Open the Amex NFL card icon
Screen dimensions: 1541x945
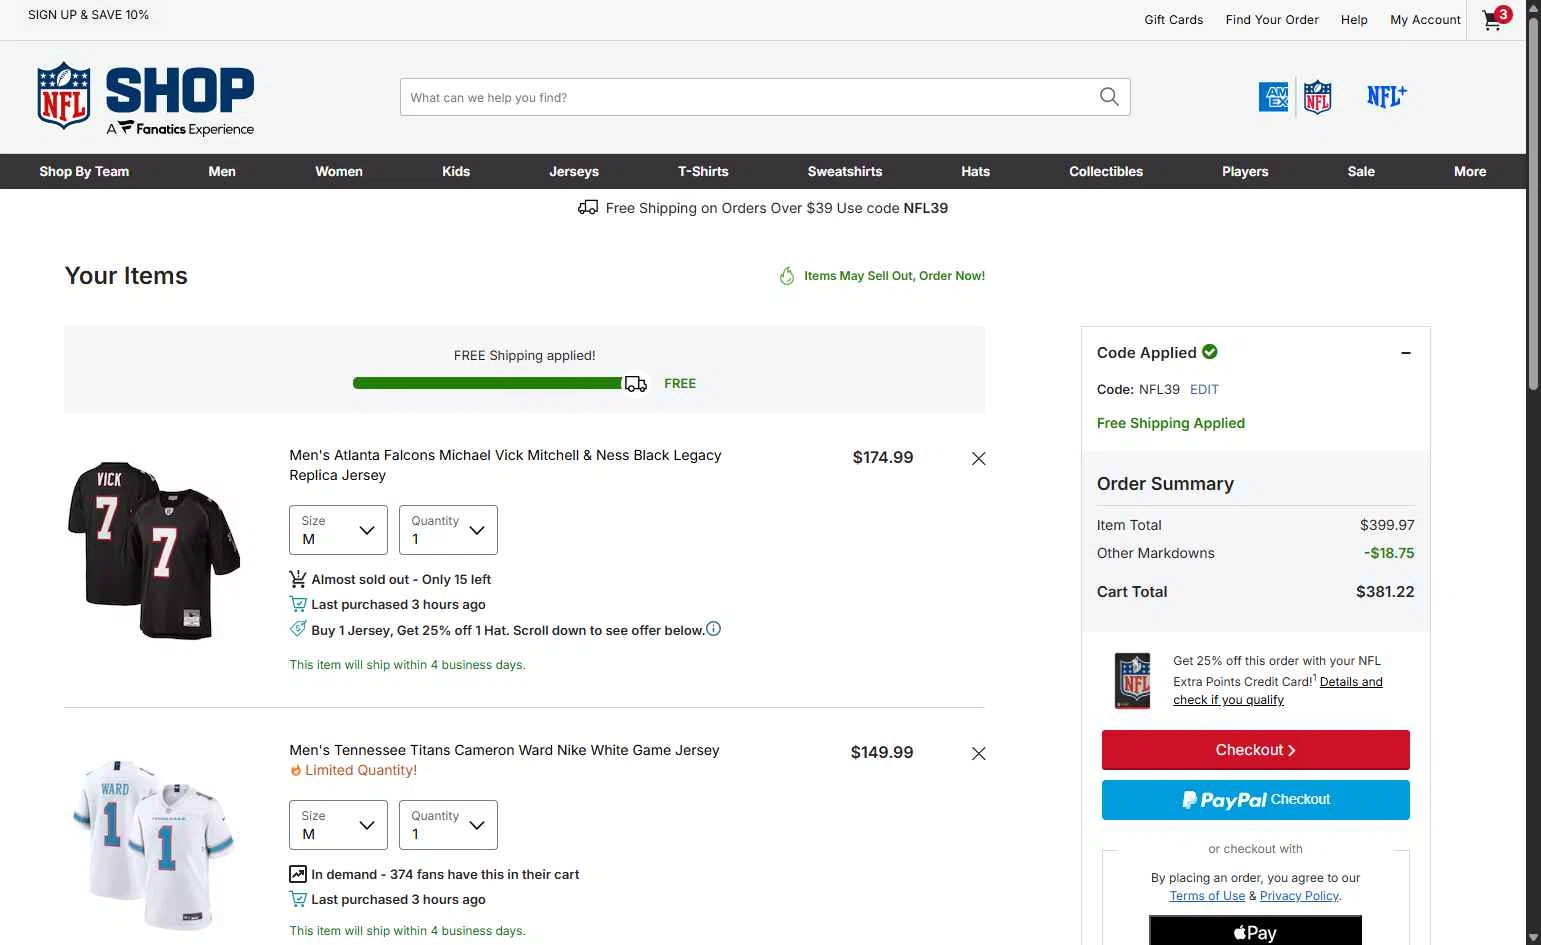coord(1295,97)
